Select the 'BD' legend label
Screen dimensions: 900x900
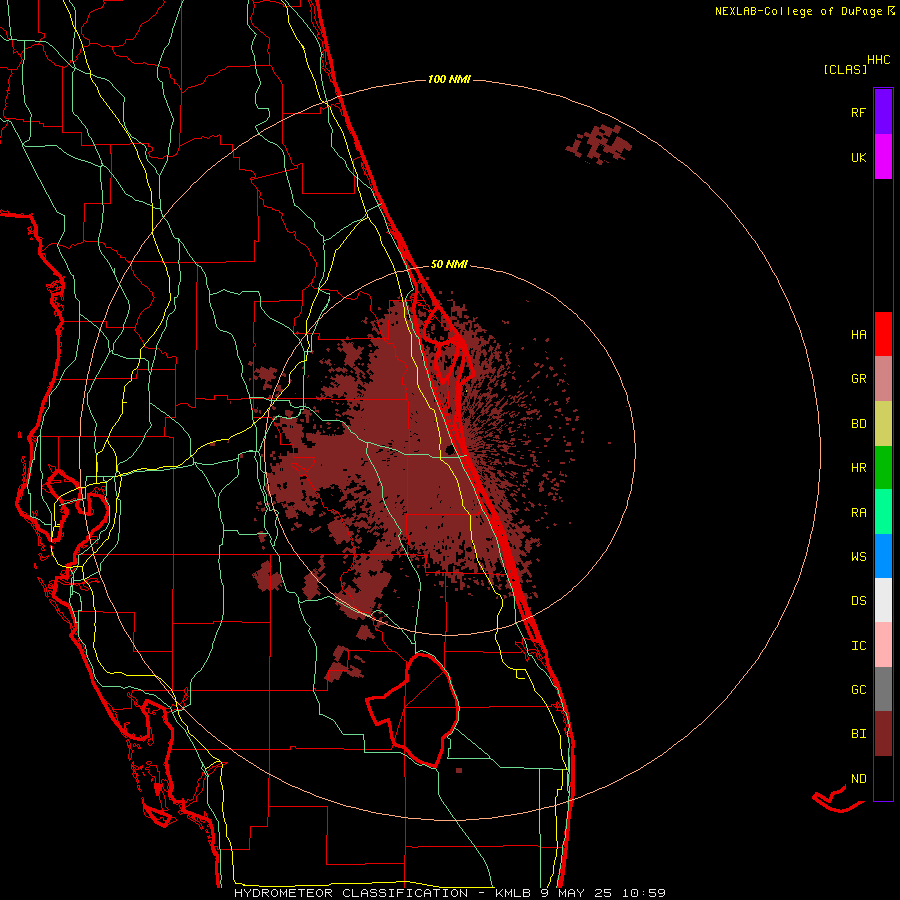pos(858,424)
